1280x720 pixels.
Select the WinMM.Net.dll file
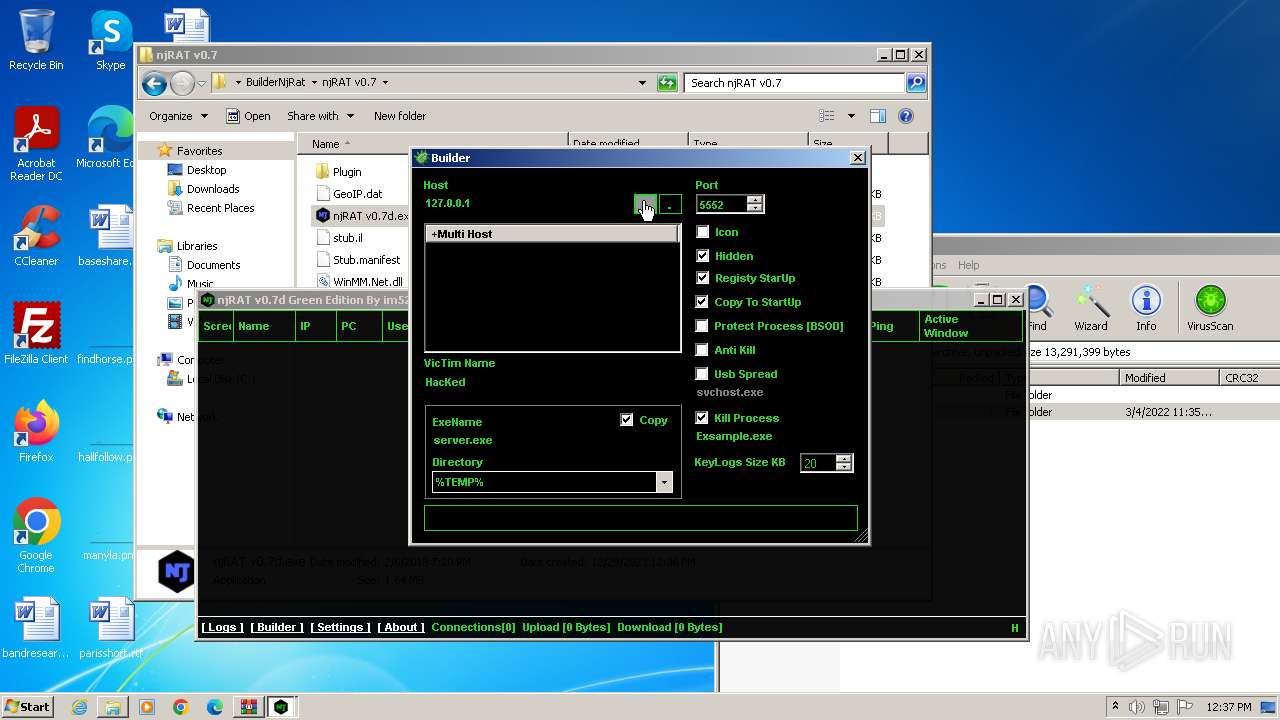(358, 282)
